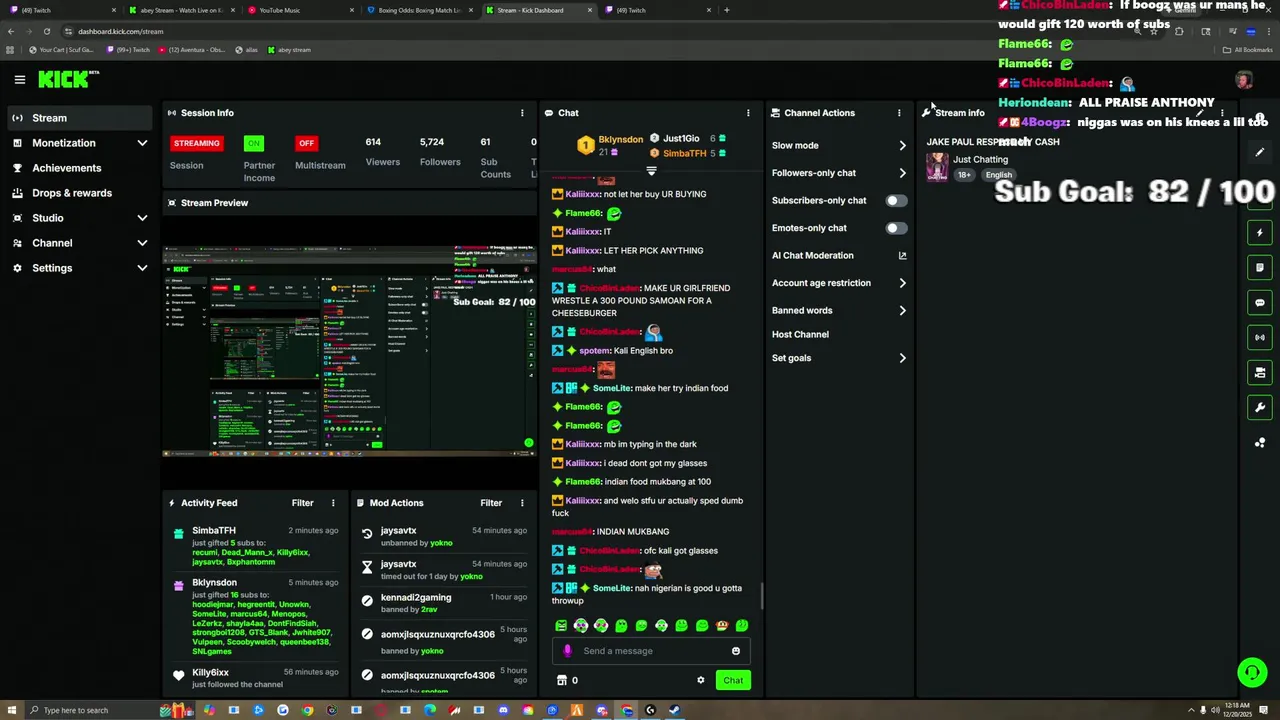Click the Send a message field
1280x720 pixels.
coord(651,651)
